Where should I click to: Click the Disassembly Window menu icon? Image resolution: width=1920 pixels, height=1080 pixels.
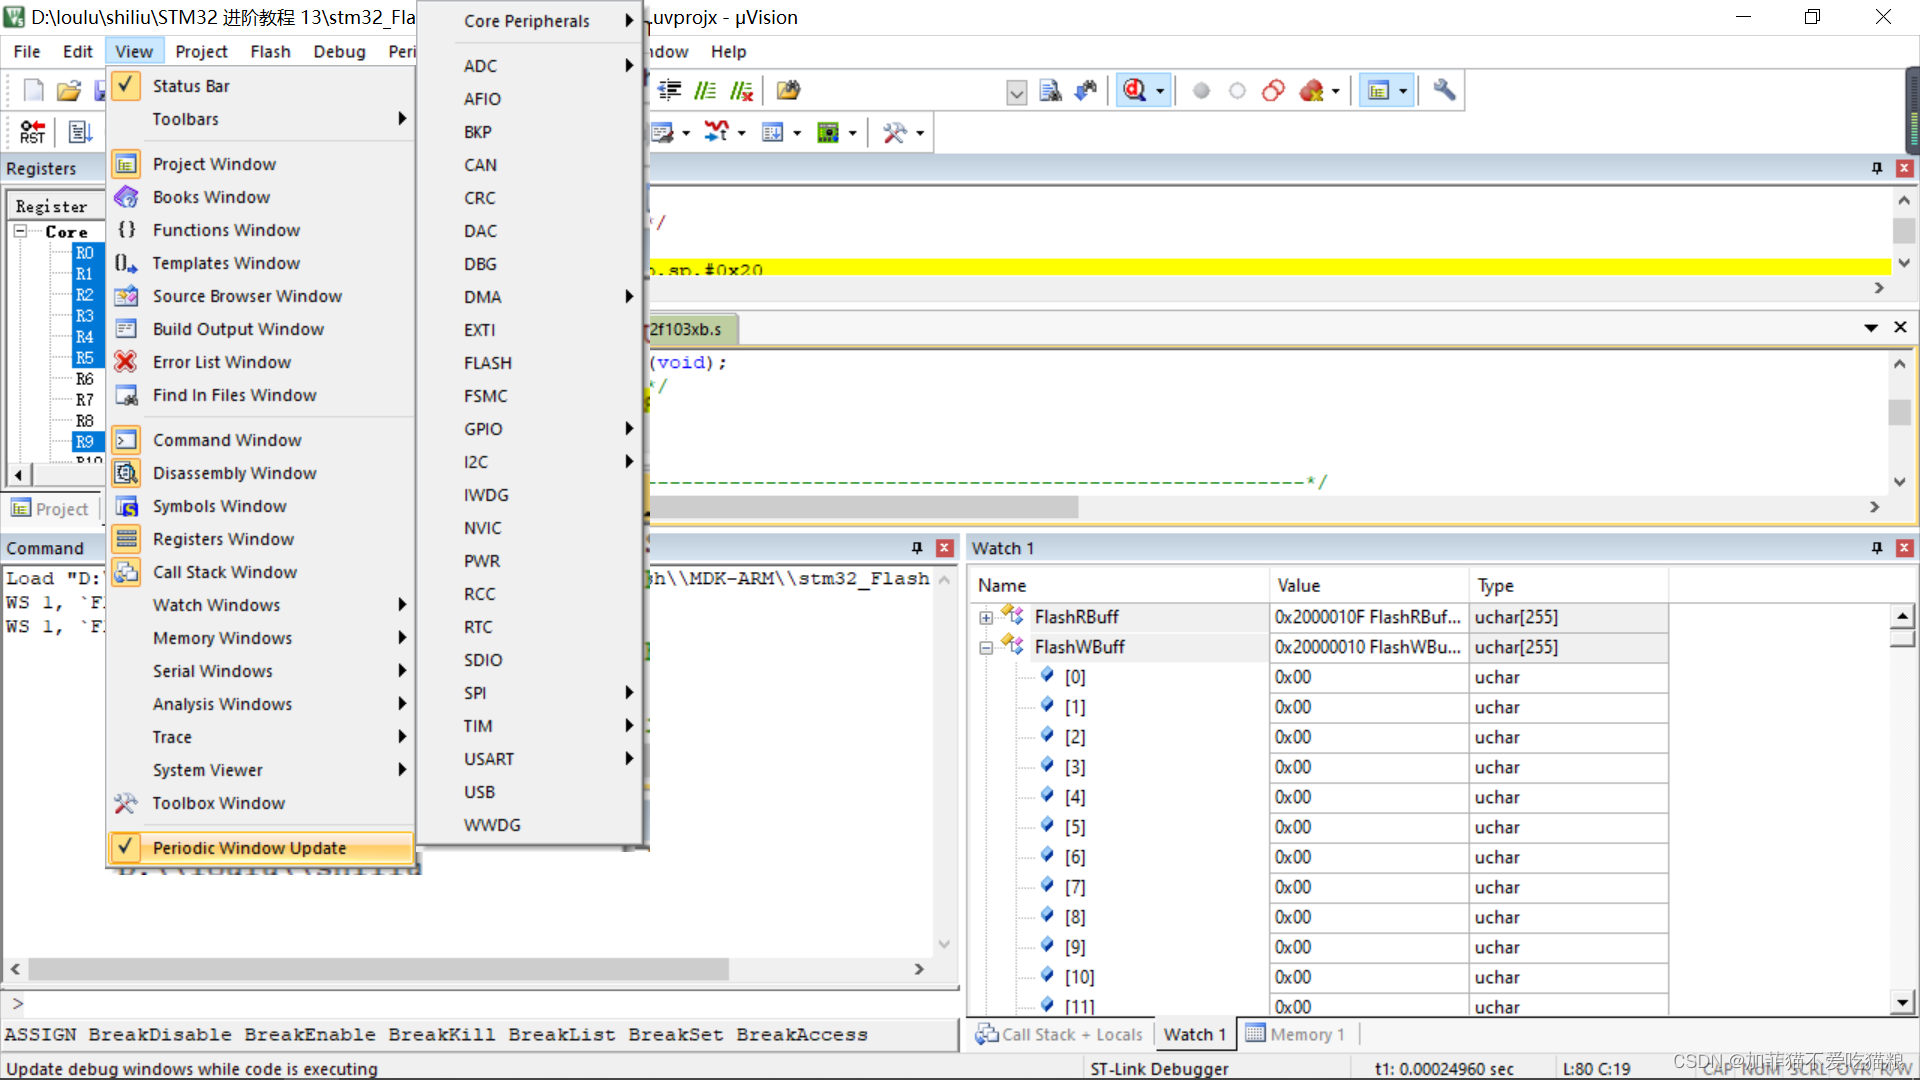[x=126, y=473]
